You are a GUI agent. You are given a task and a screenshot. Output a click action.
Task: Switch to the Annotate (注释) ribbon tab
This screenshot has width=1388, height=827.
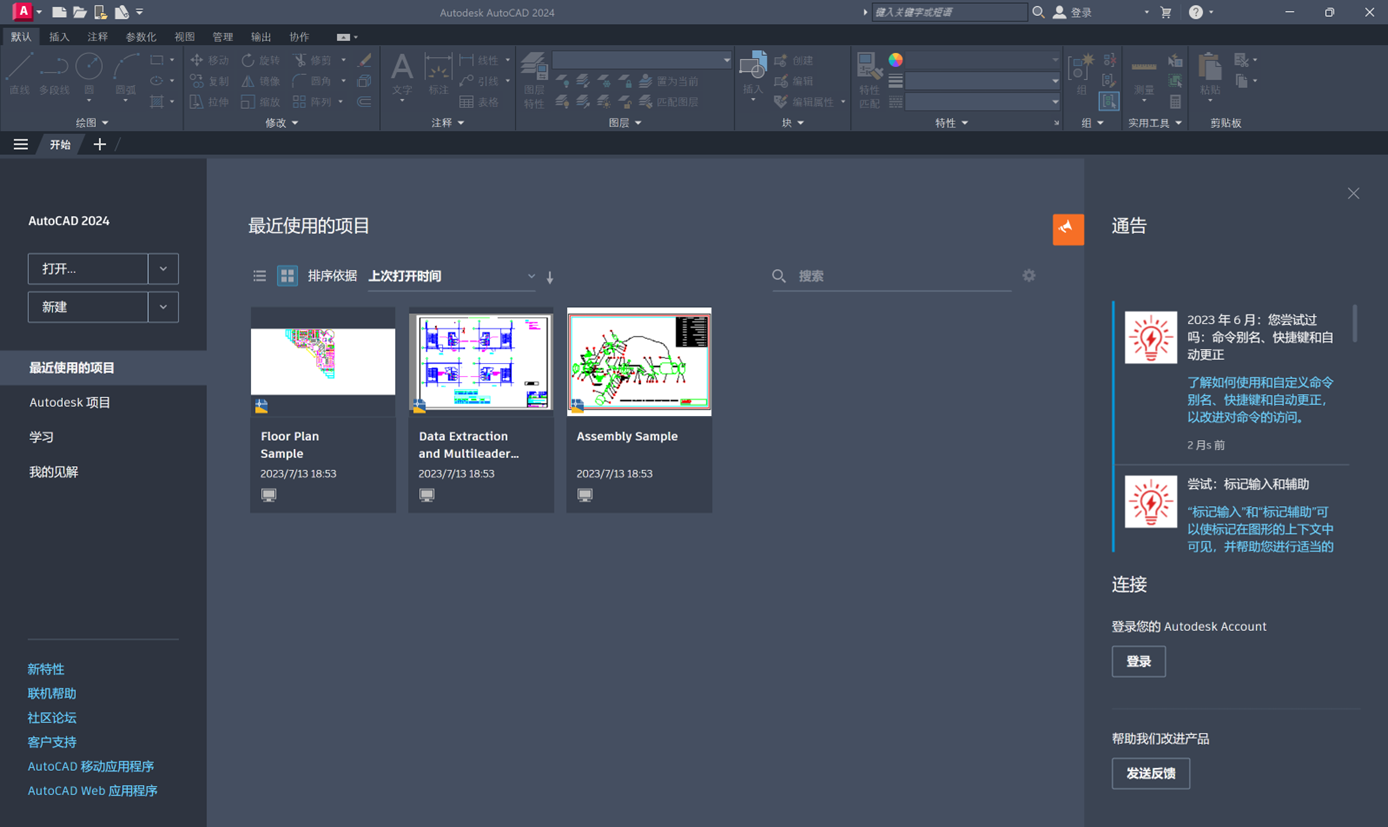pyautogui.click(x=97, y=37)
